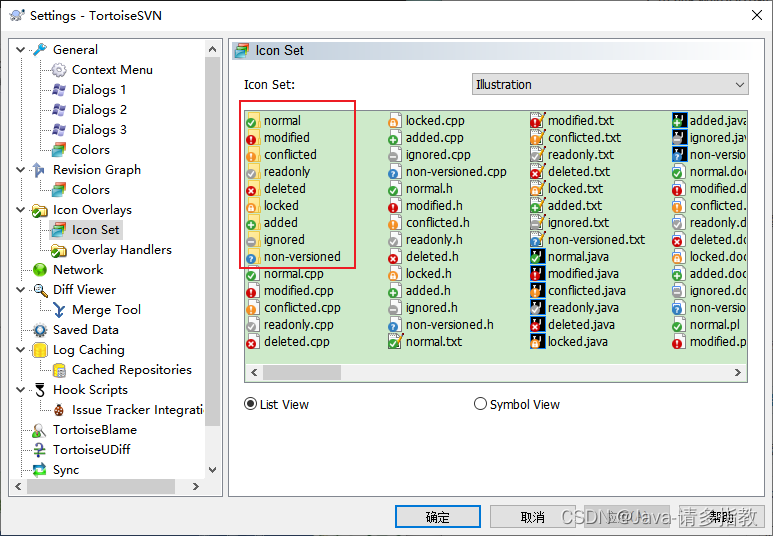Viewport: 773px width, 536px height.
Task: Click the Saved Data icon
Action: (x=39, y=330)
